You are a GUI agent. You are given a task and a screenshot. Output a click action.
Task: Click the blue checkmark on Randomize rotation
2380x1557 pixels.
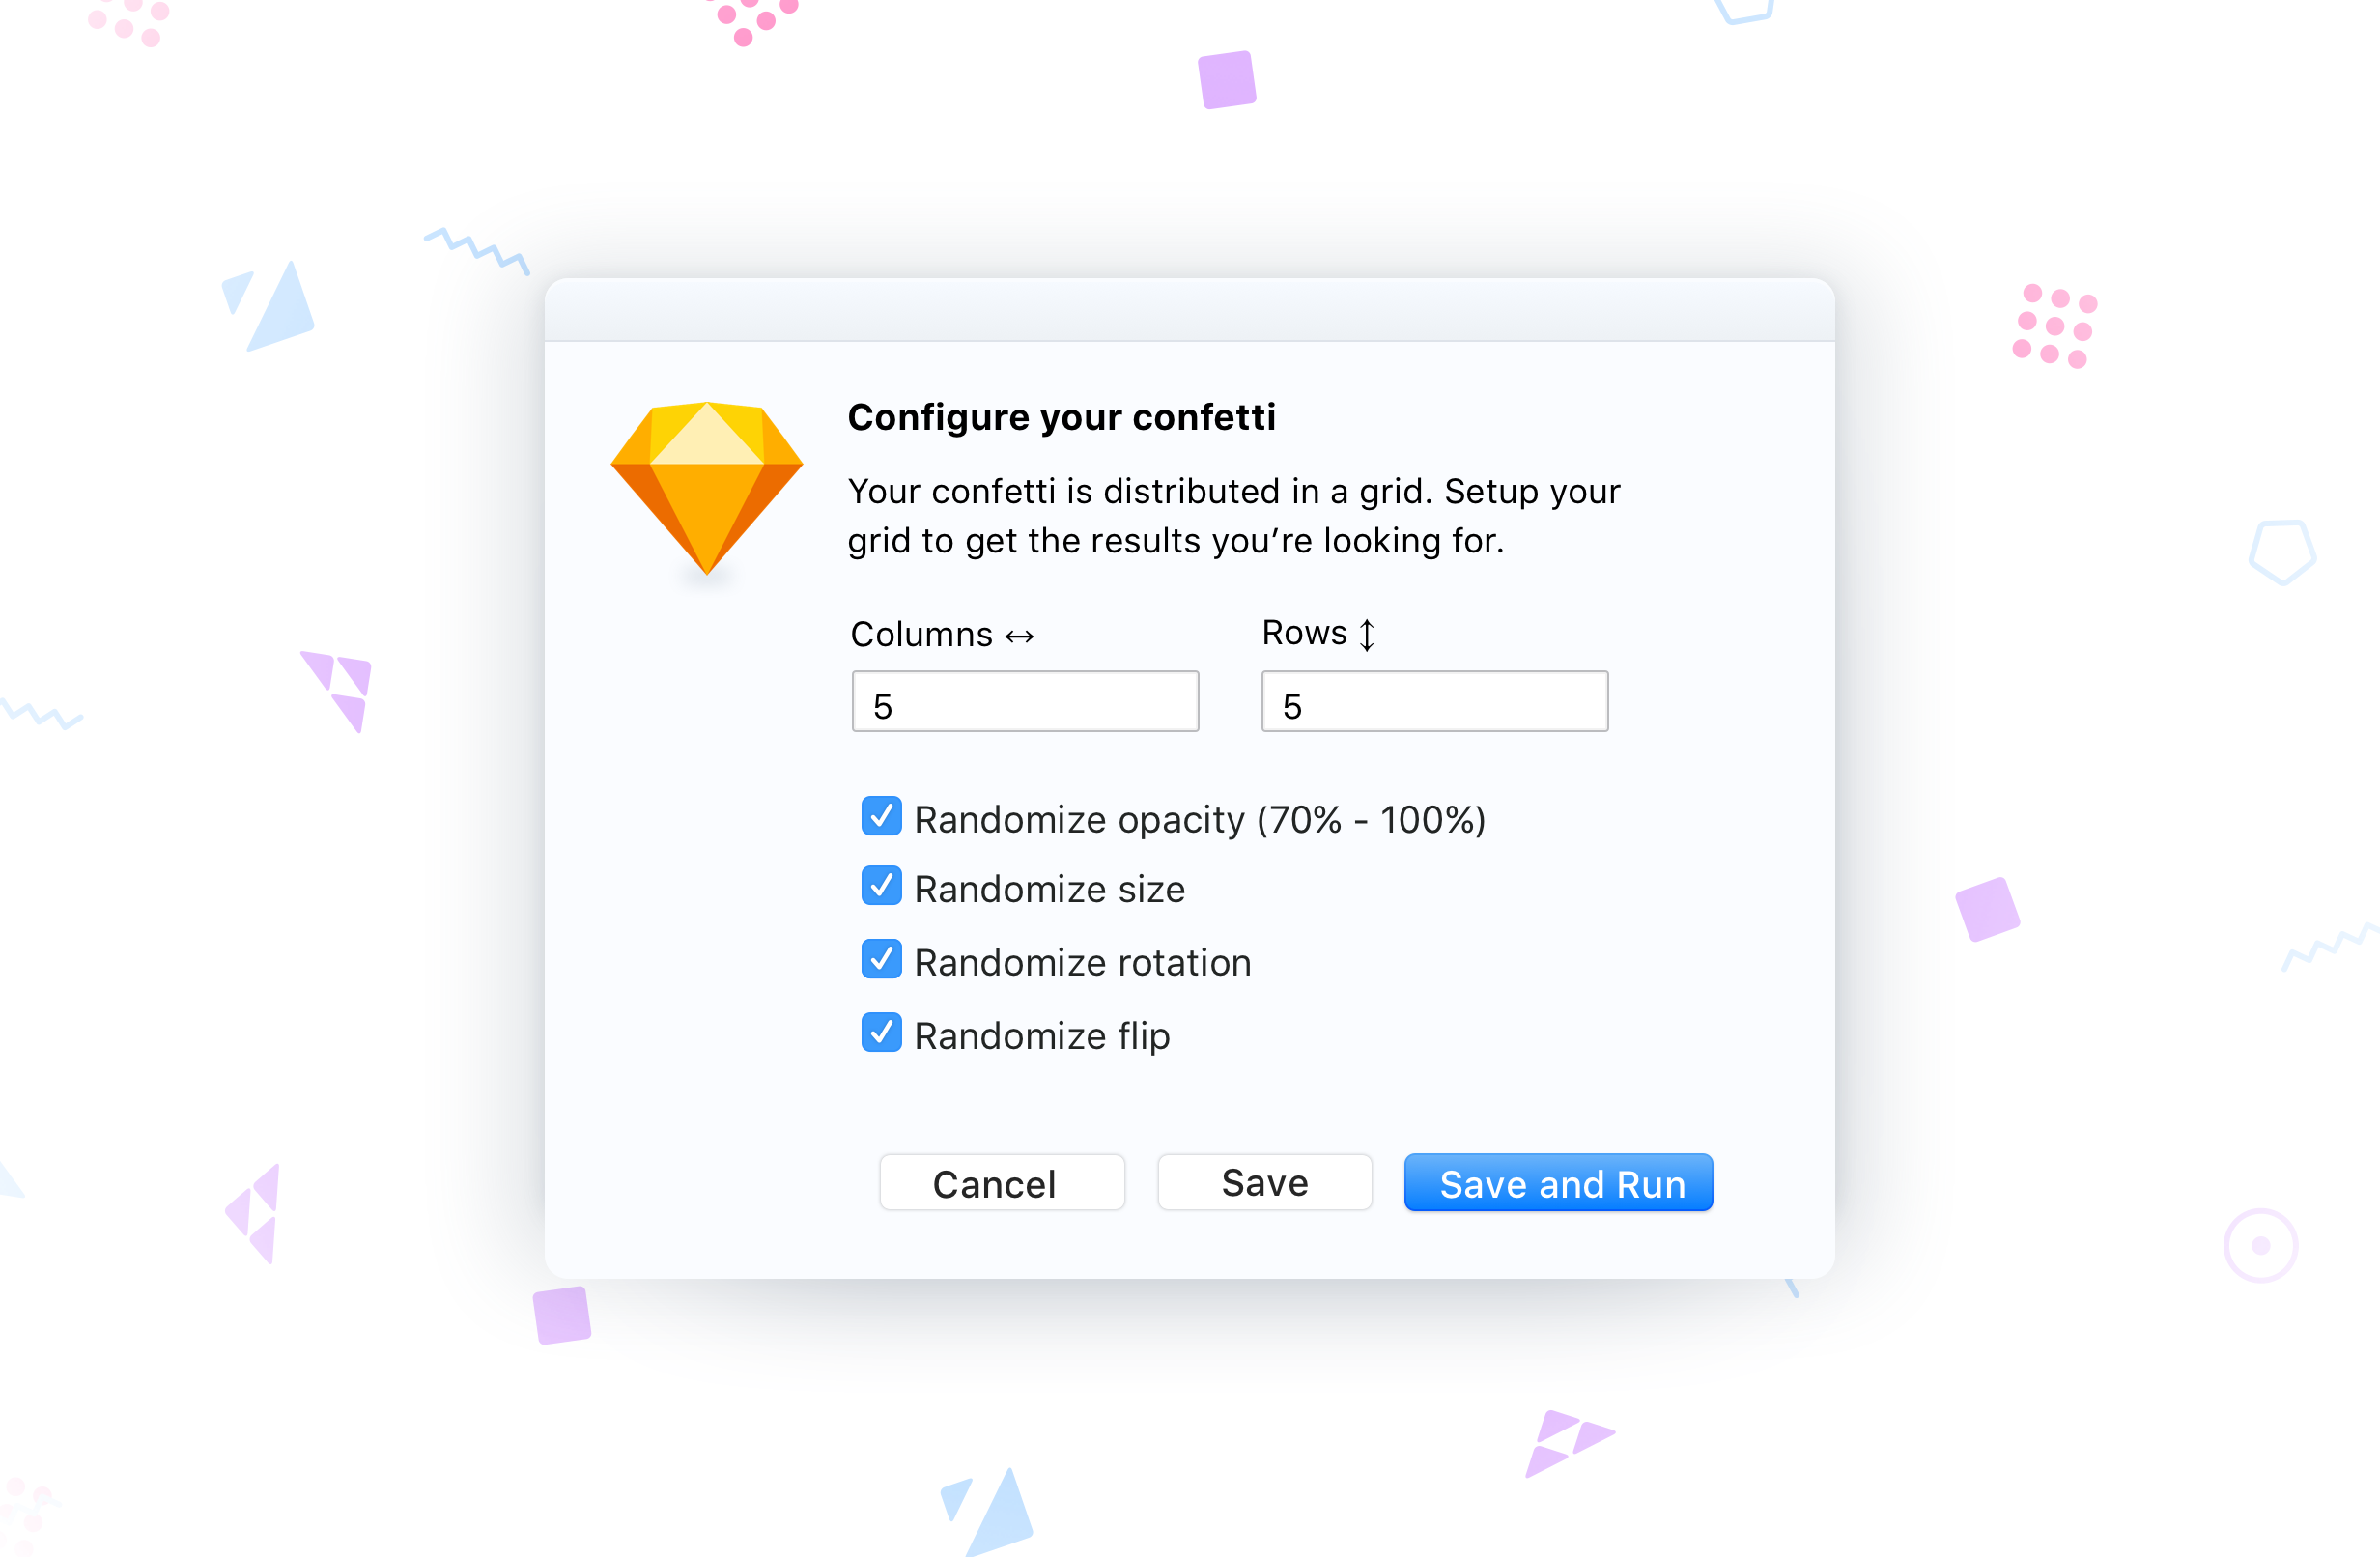point(881,961)
